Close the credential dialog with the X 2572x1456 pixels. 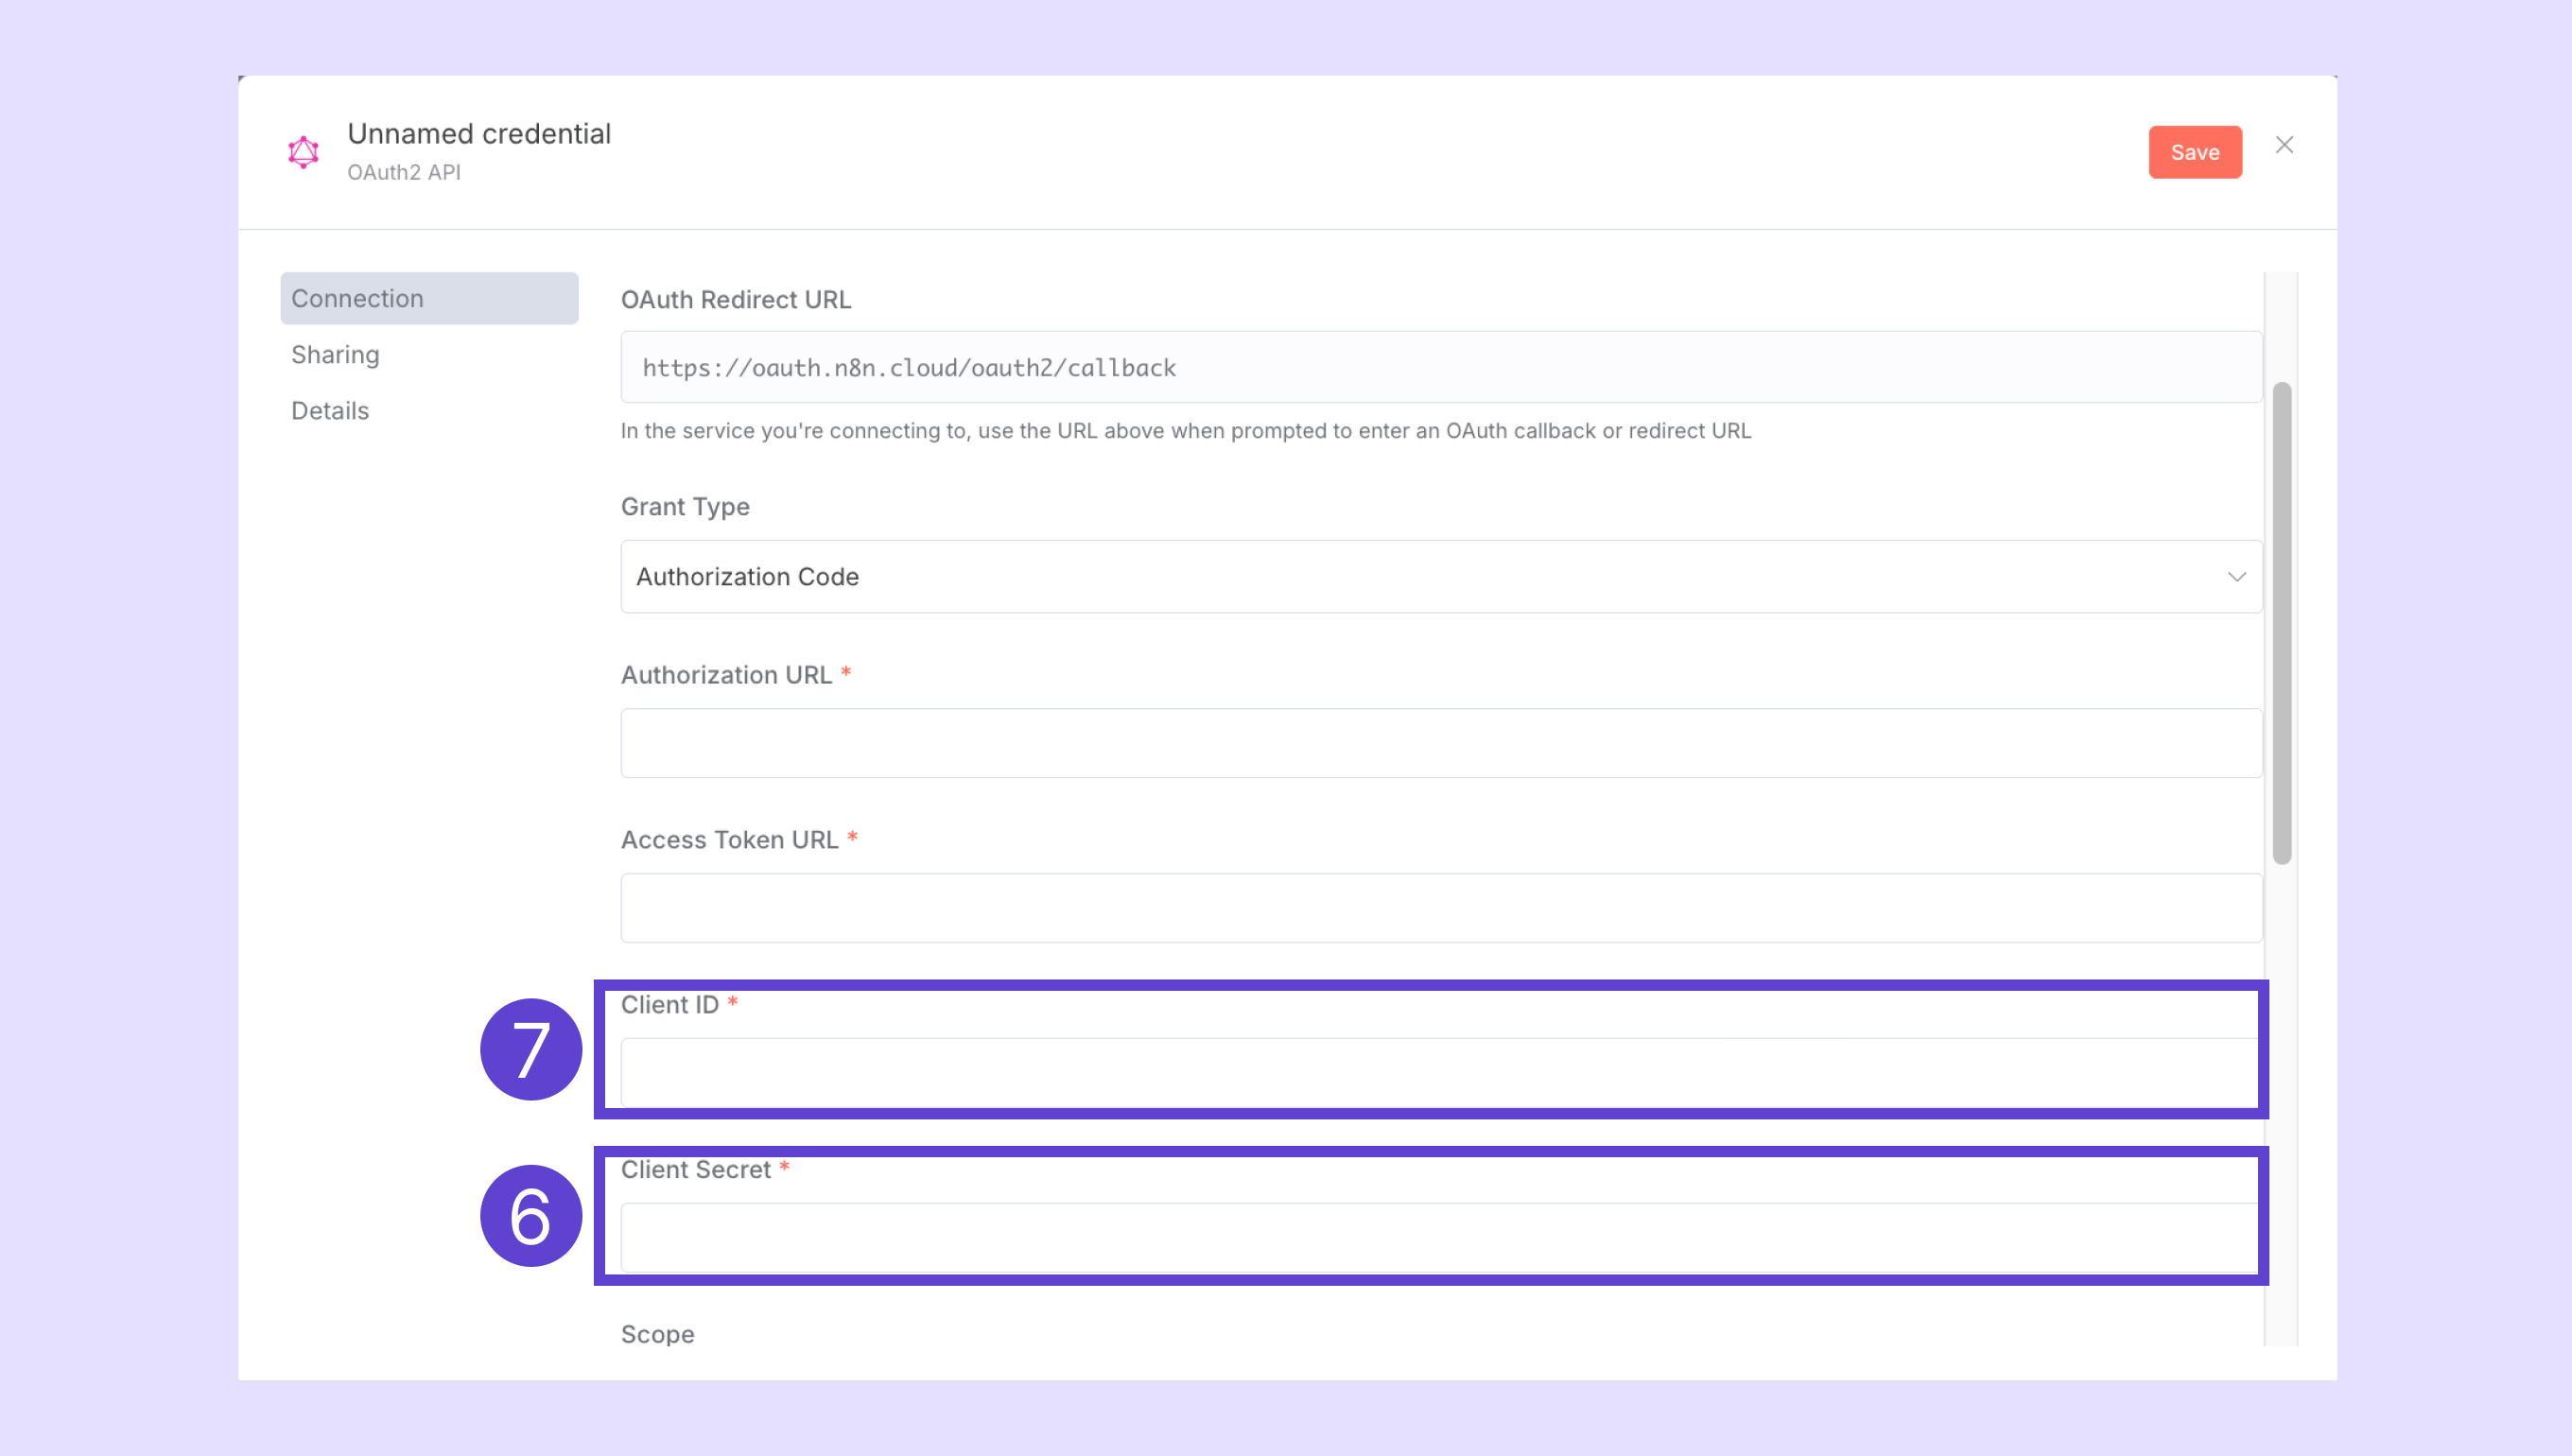[2284, 145]
